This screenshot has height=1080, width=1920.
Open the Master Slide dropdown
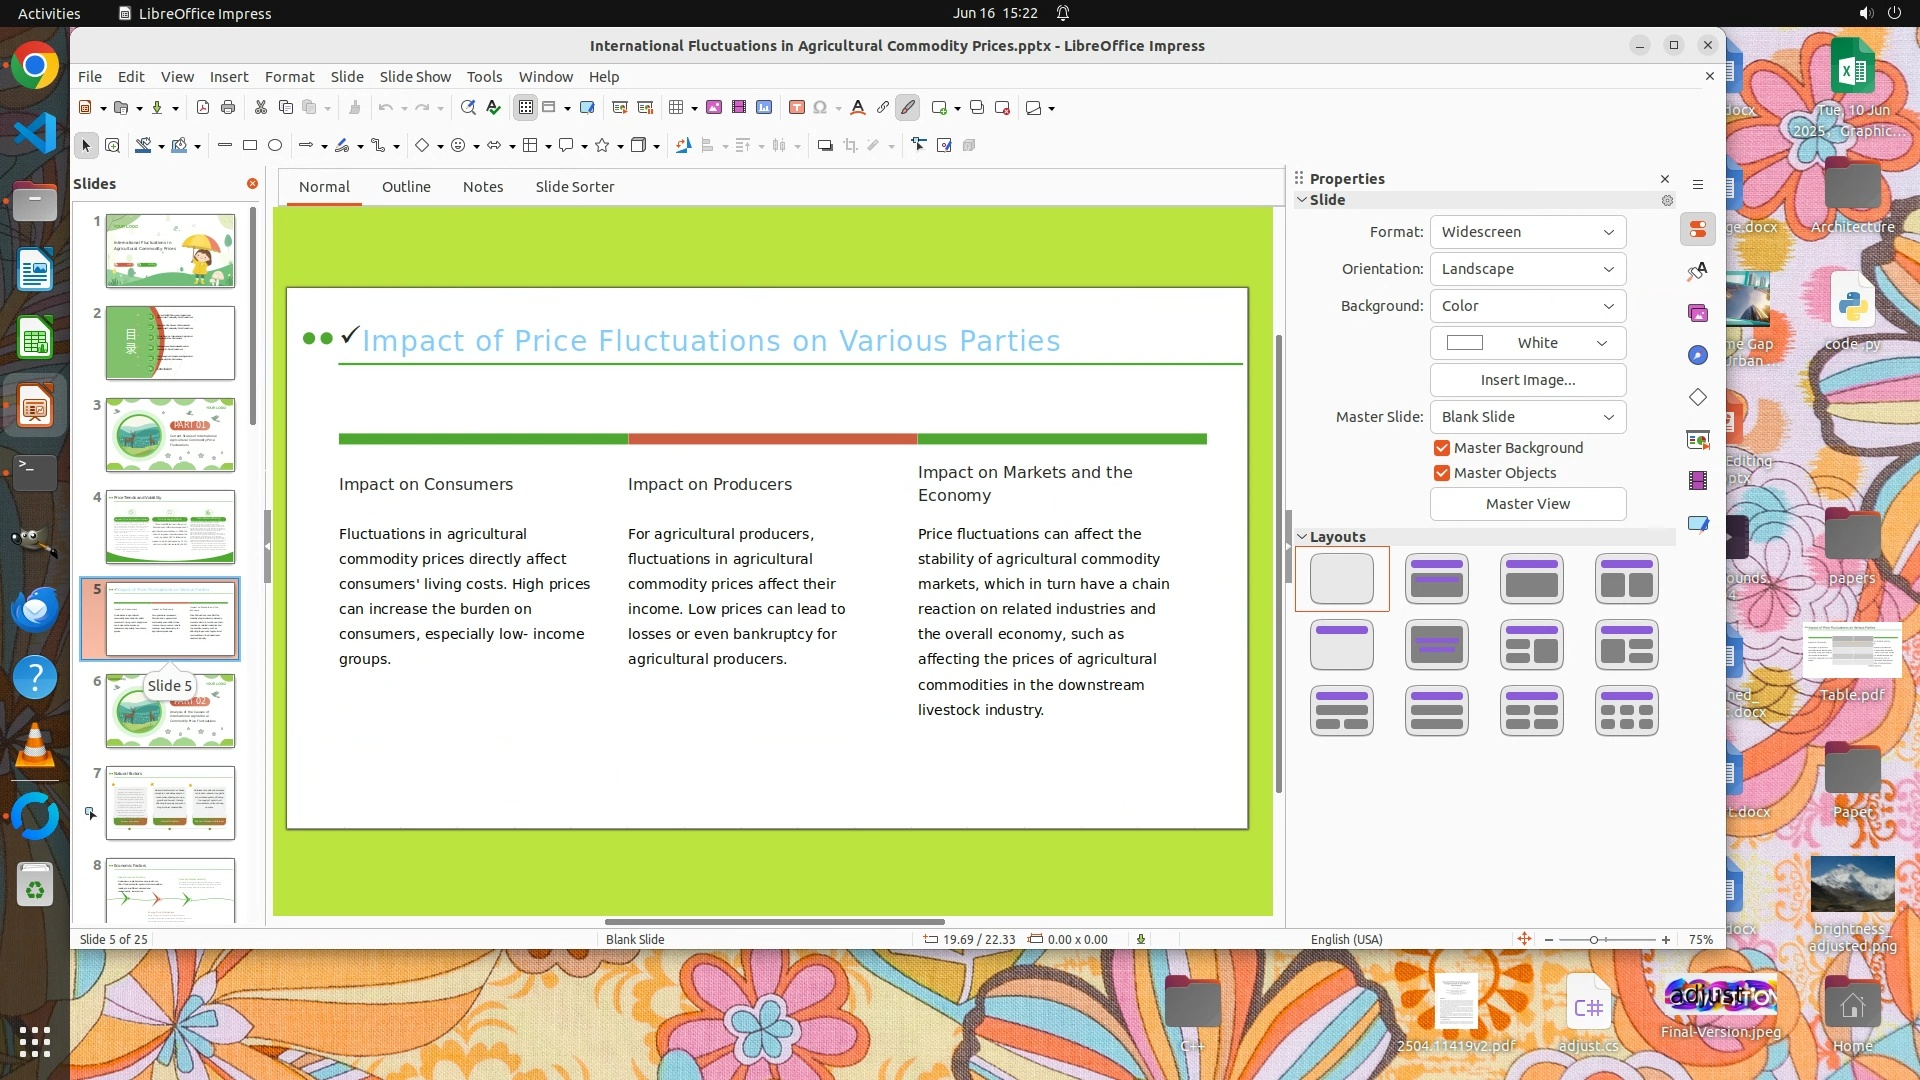1527,417
